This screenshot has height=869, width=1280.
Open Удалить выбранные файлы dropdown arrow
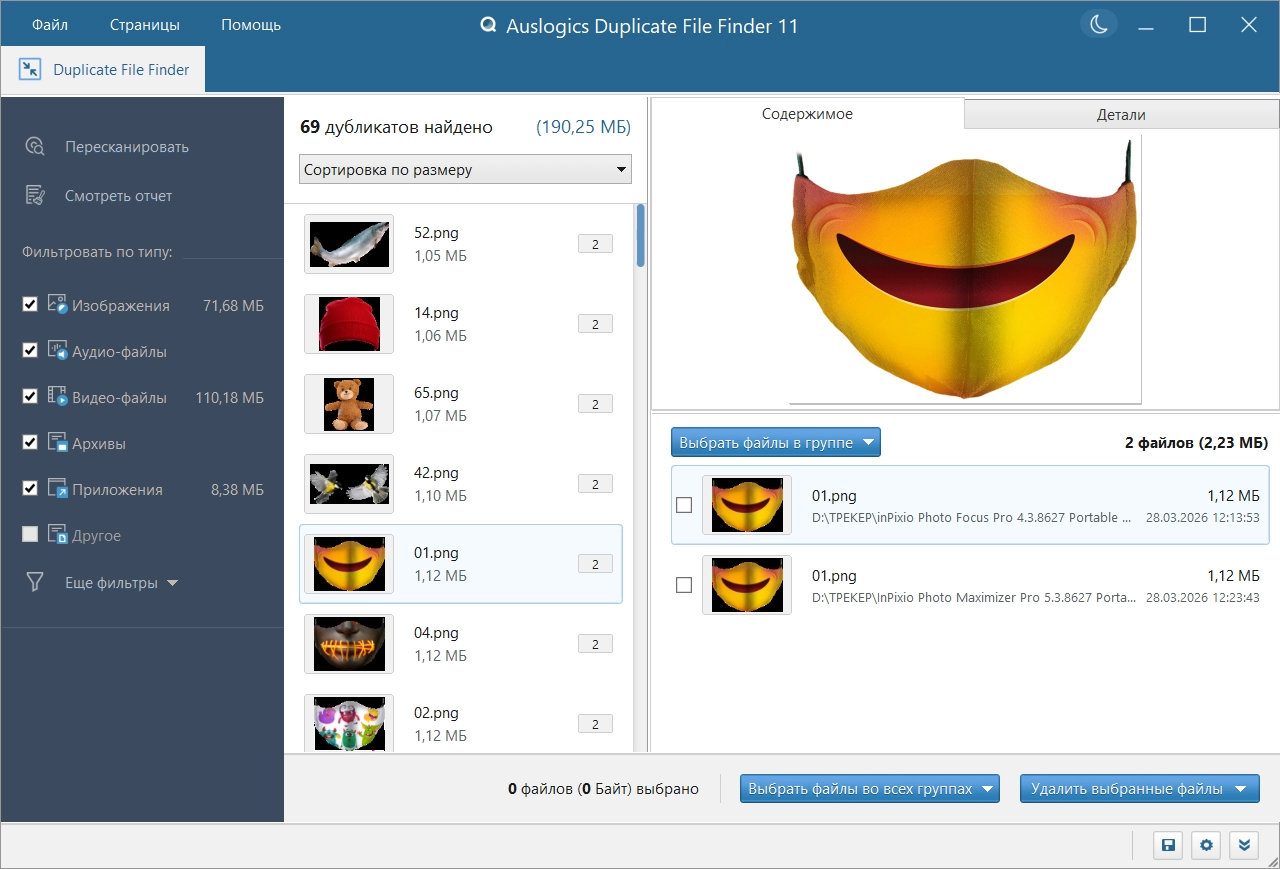click(1241, 788)
